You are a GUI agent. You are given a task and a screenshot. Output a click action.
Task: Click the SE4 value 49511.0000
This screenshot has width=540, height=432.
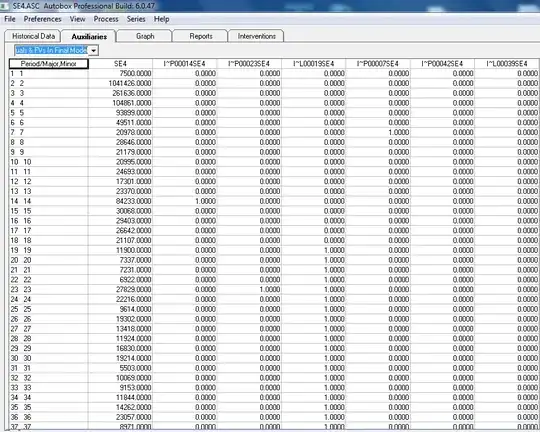click(121, 123)
